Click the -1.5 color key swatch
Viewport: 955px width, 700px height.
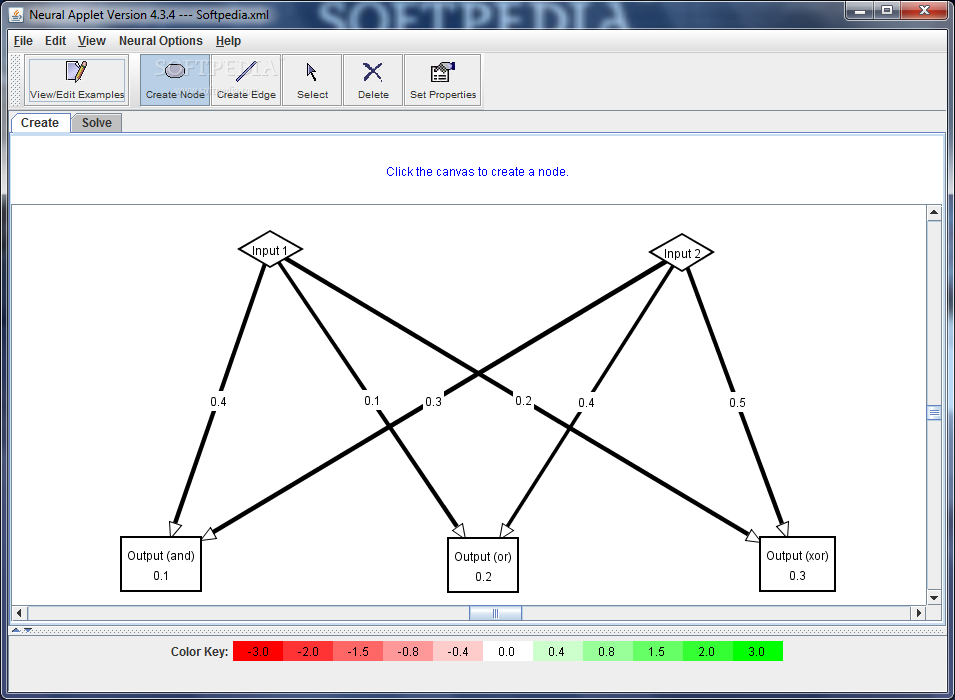pyautogui.click(x=358, y=651)
